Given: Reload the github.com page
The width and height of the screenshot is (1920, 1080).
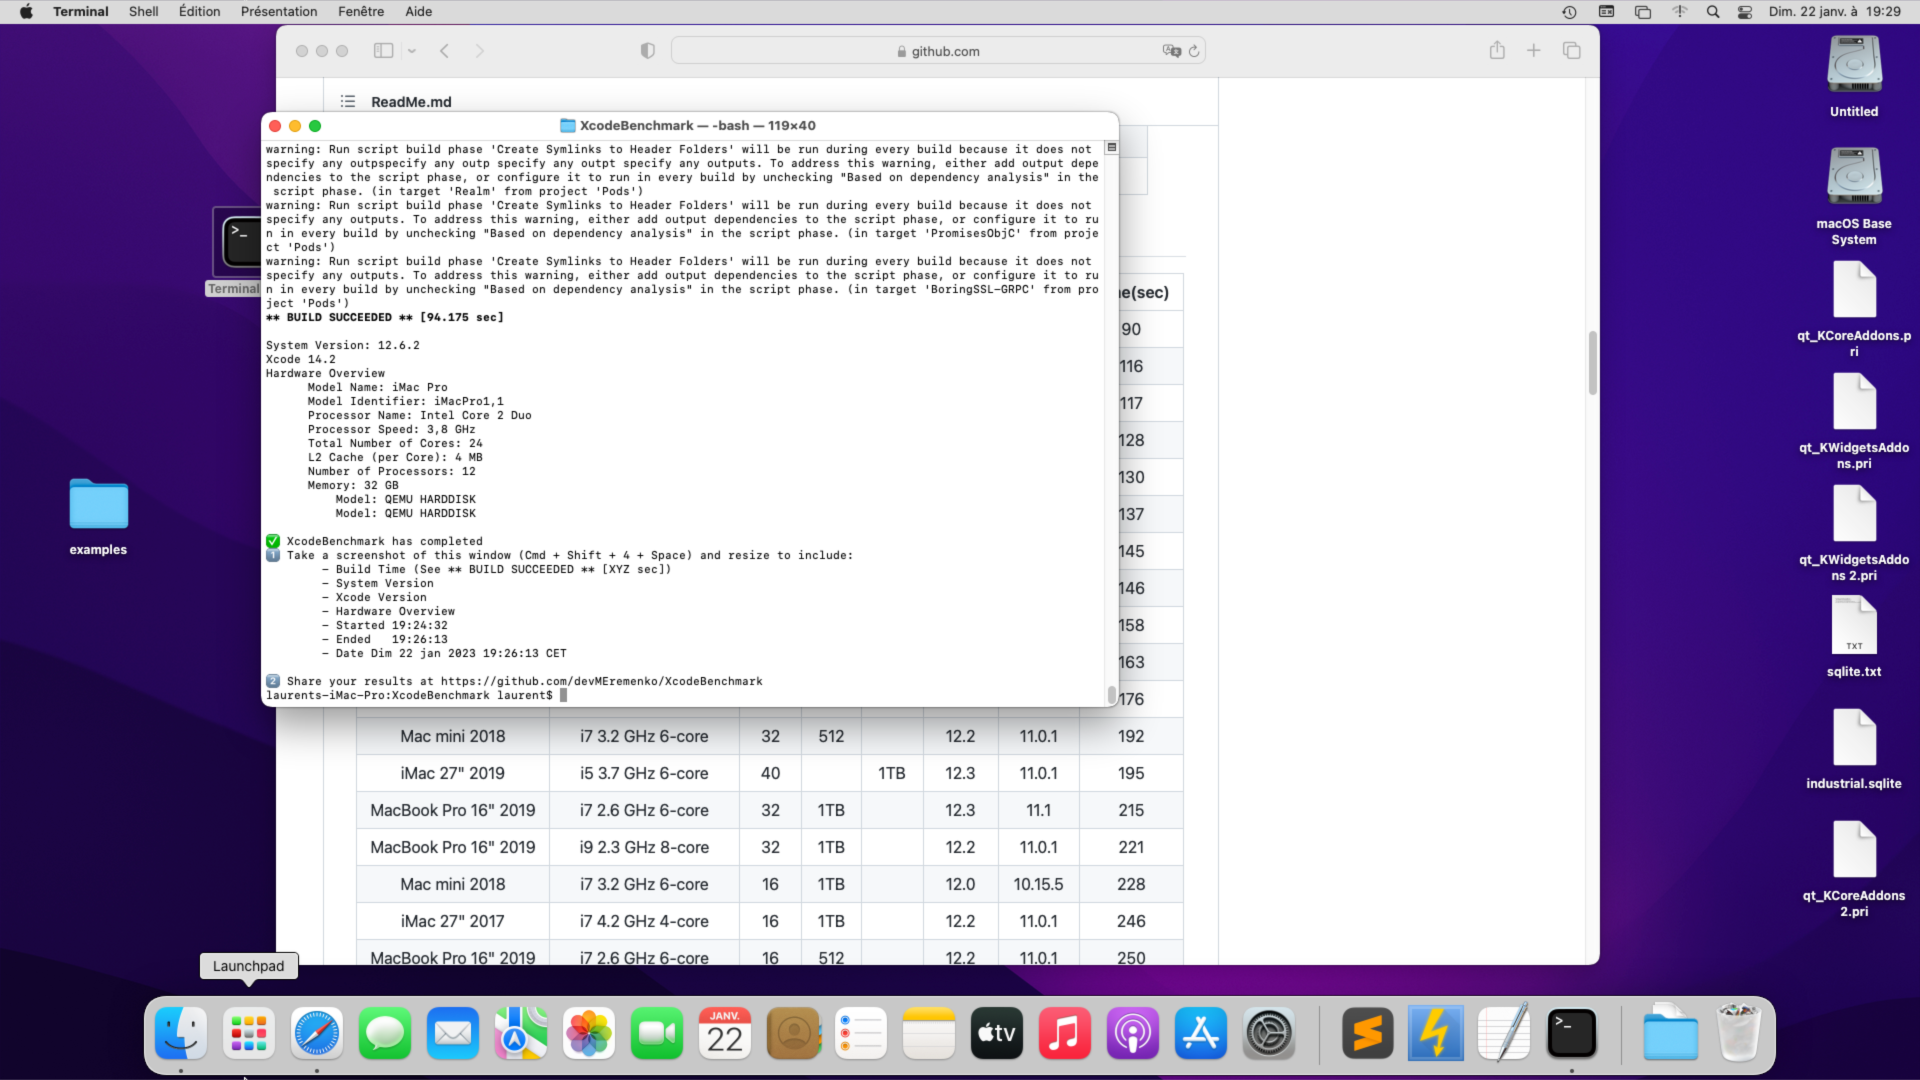Looking at the screenshot, I should click(x=1194, y=51).
